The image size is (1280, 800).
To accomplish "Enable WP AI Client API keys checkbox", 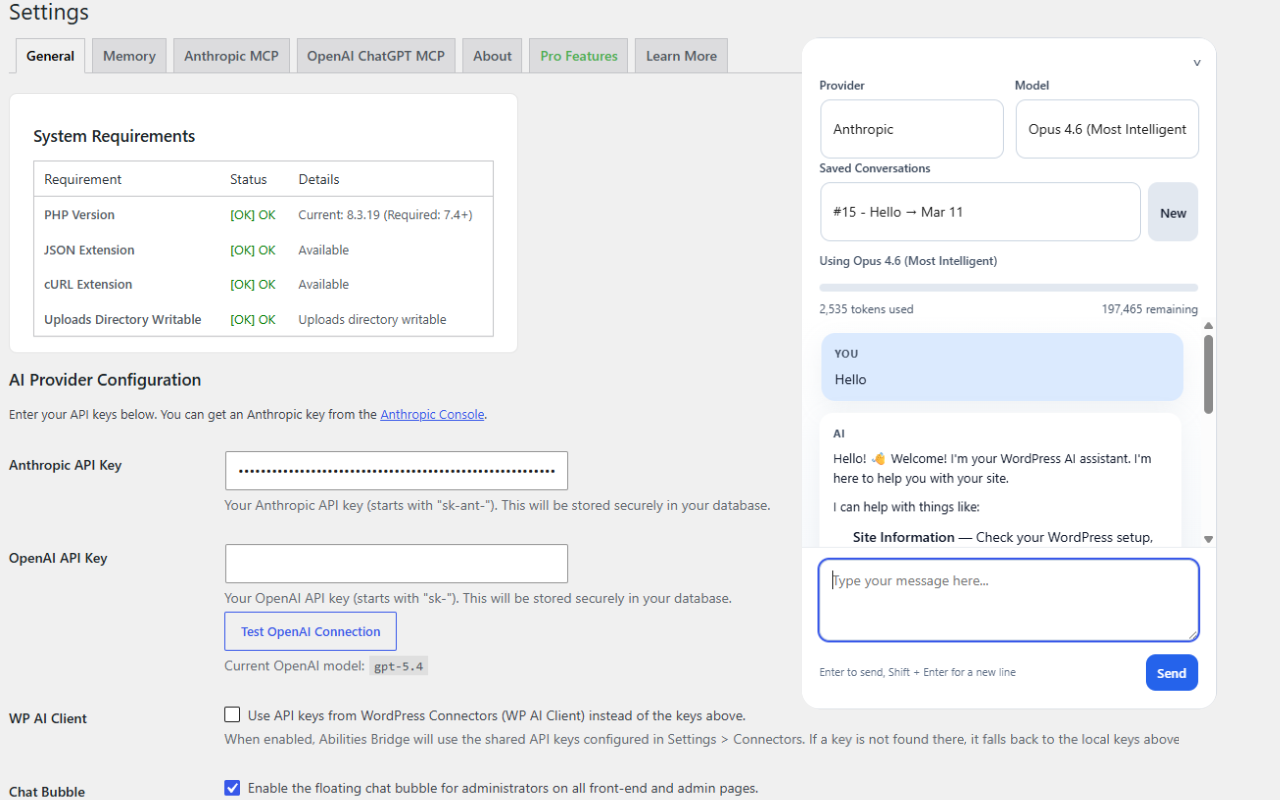I will 232,715.
